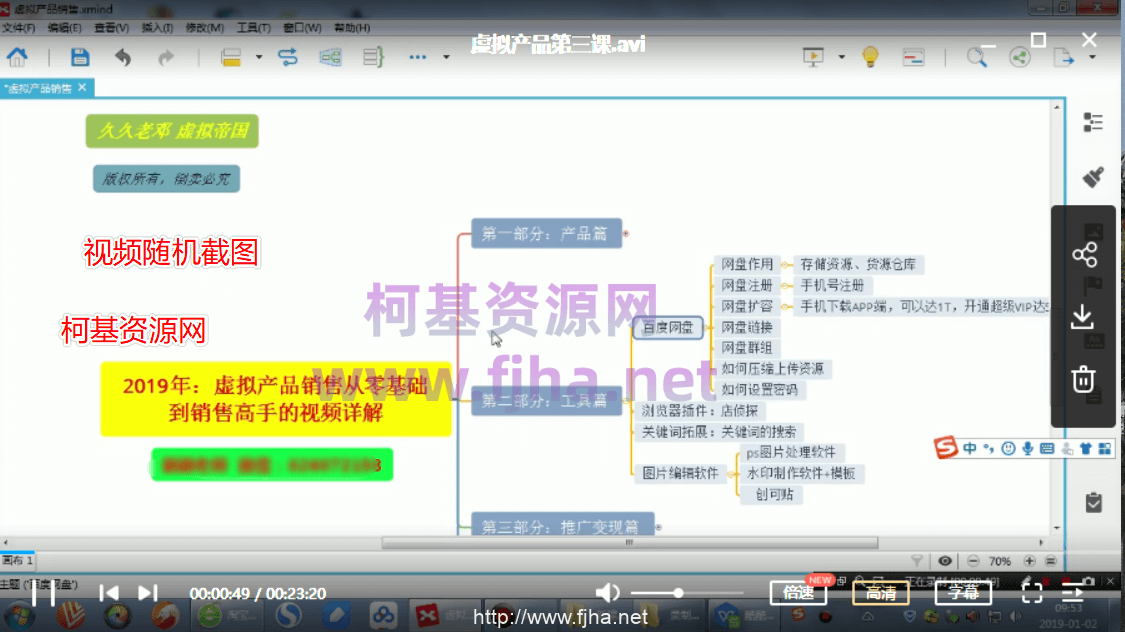Click the filter funnel icon in status bar
Image resolution: width=1125 pixels, height=632 pixels.
917,561
